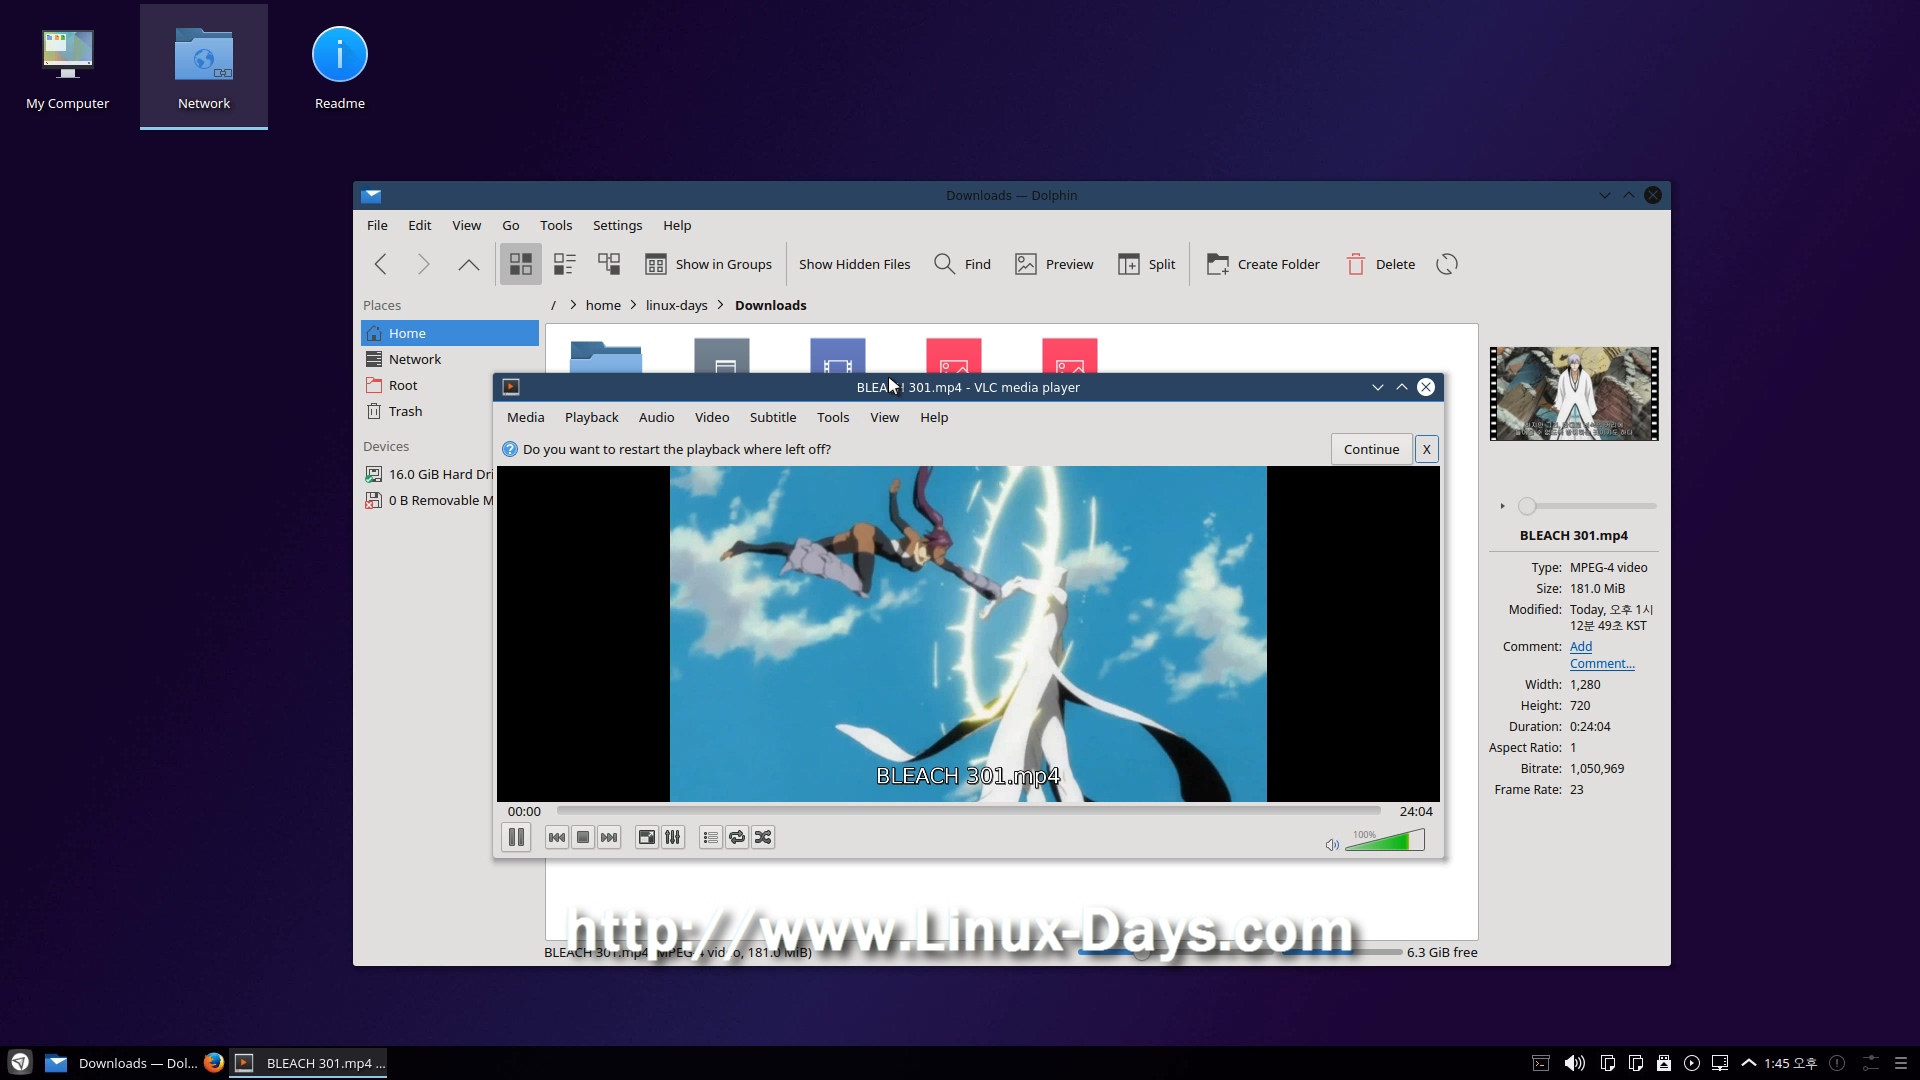Toggle VLC shuffle random button
This screenshot has width=1920, height=1080.
click(763, 838)
